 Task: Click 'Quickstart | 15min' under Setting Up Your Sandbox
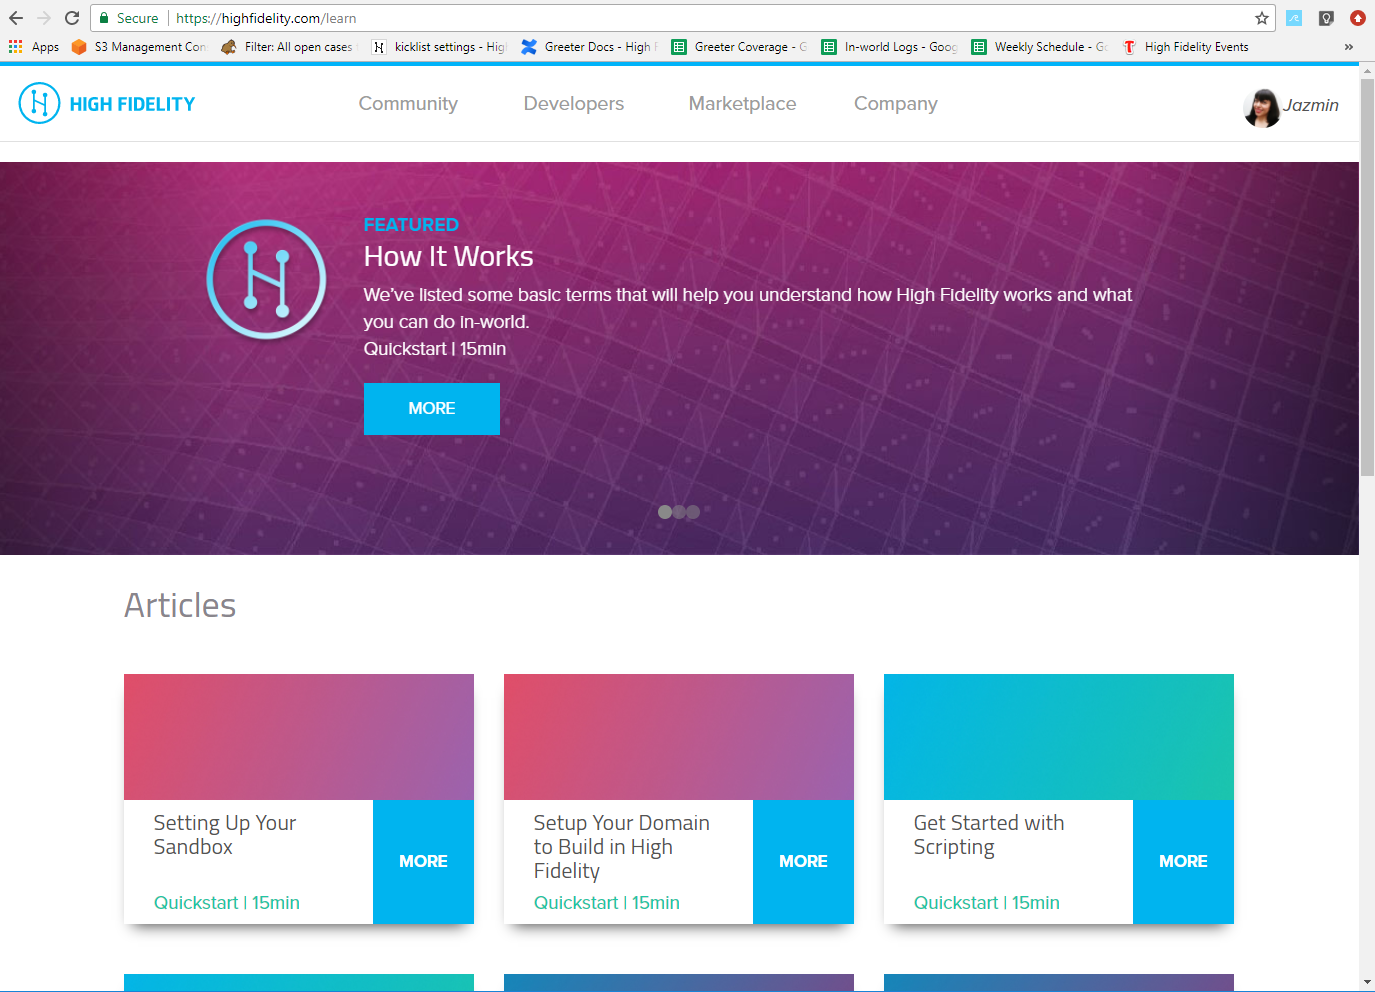(227, 903)
